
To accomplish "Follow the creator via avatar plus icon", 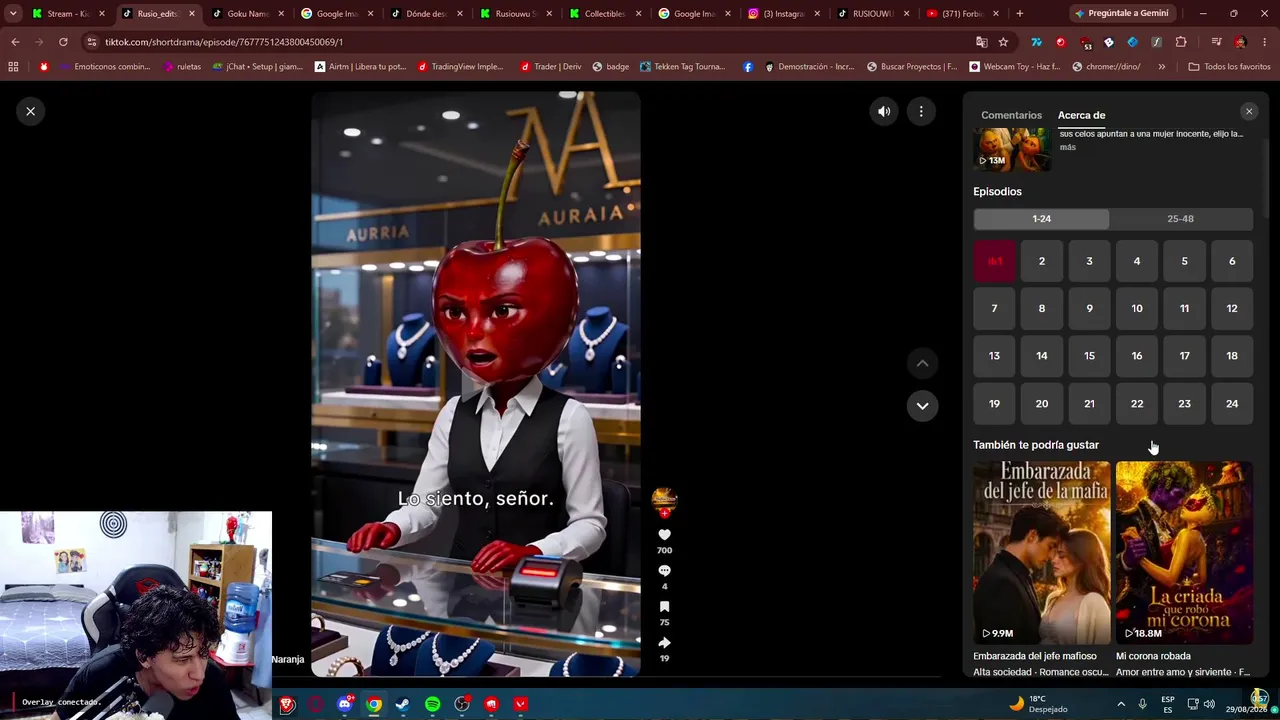I will click(664, 513).
